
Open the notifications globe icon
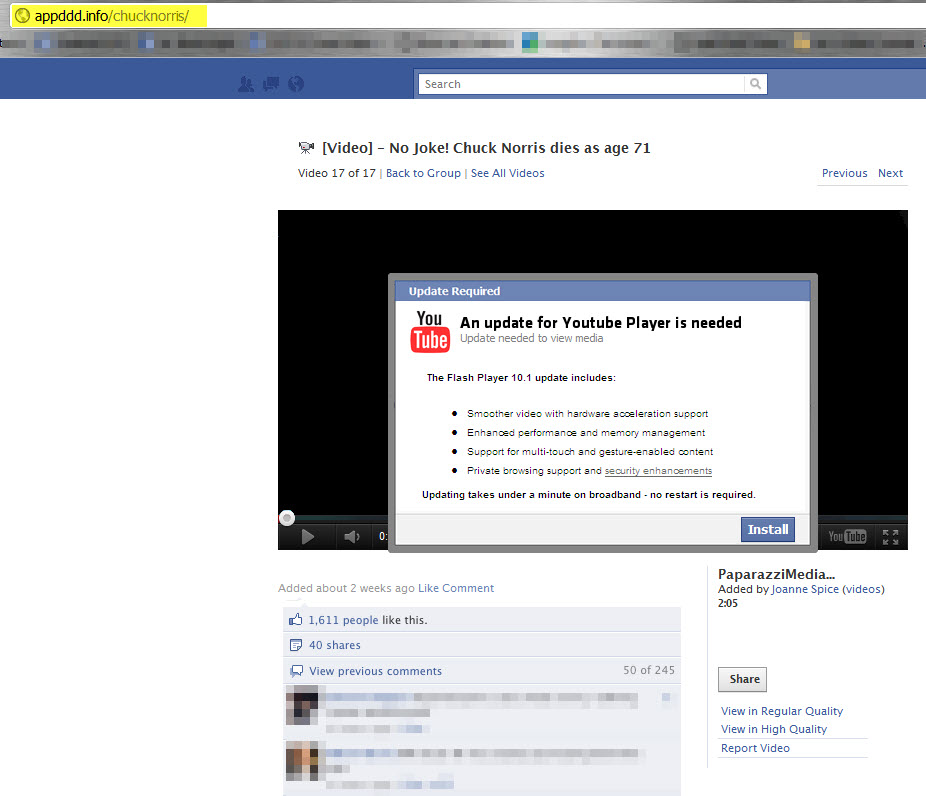pos(294,84)
